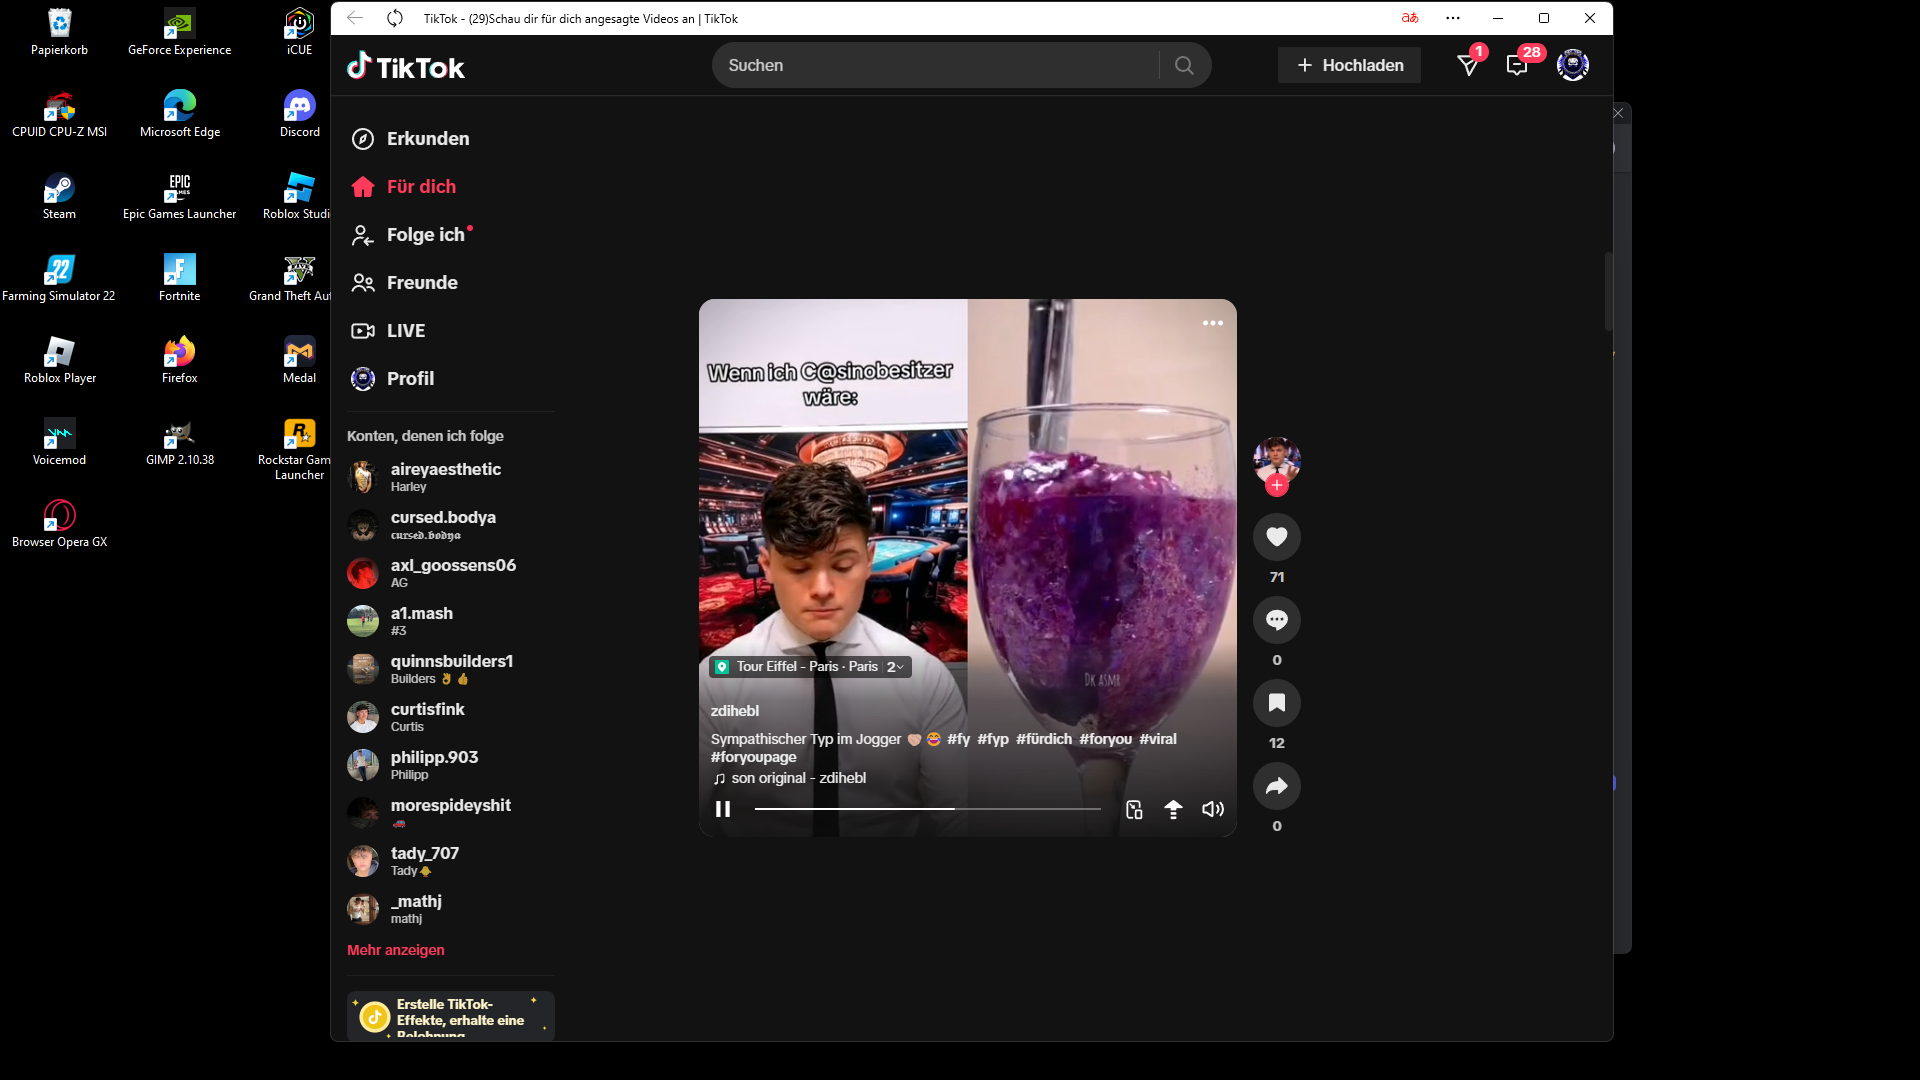Mute the video with the speaker icon
This screenshot has width=1920, height=1080.
[1213, 809]
